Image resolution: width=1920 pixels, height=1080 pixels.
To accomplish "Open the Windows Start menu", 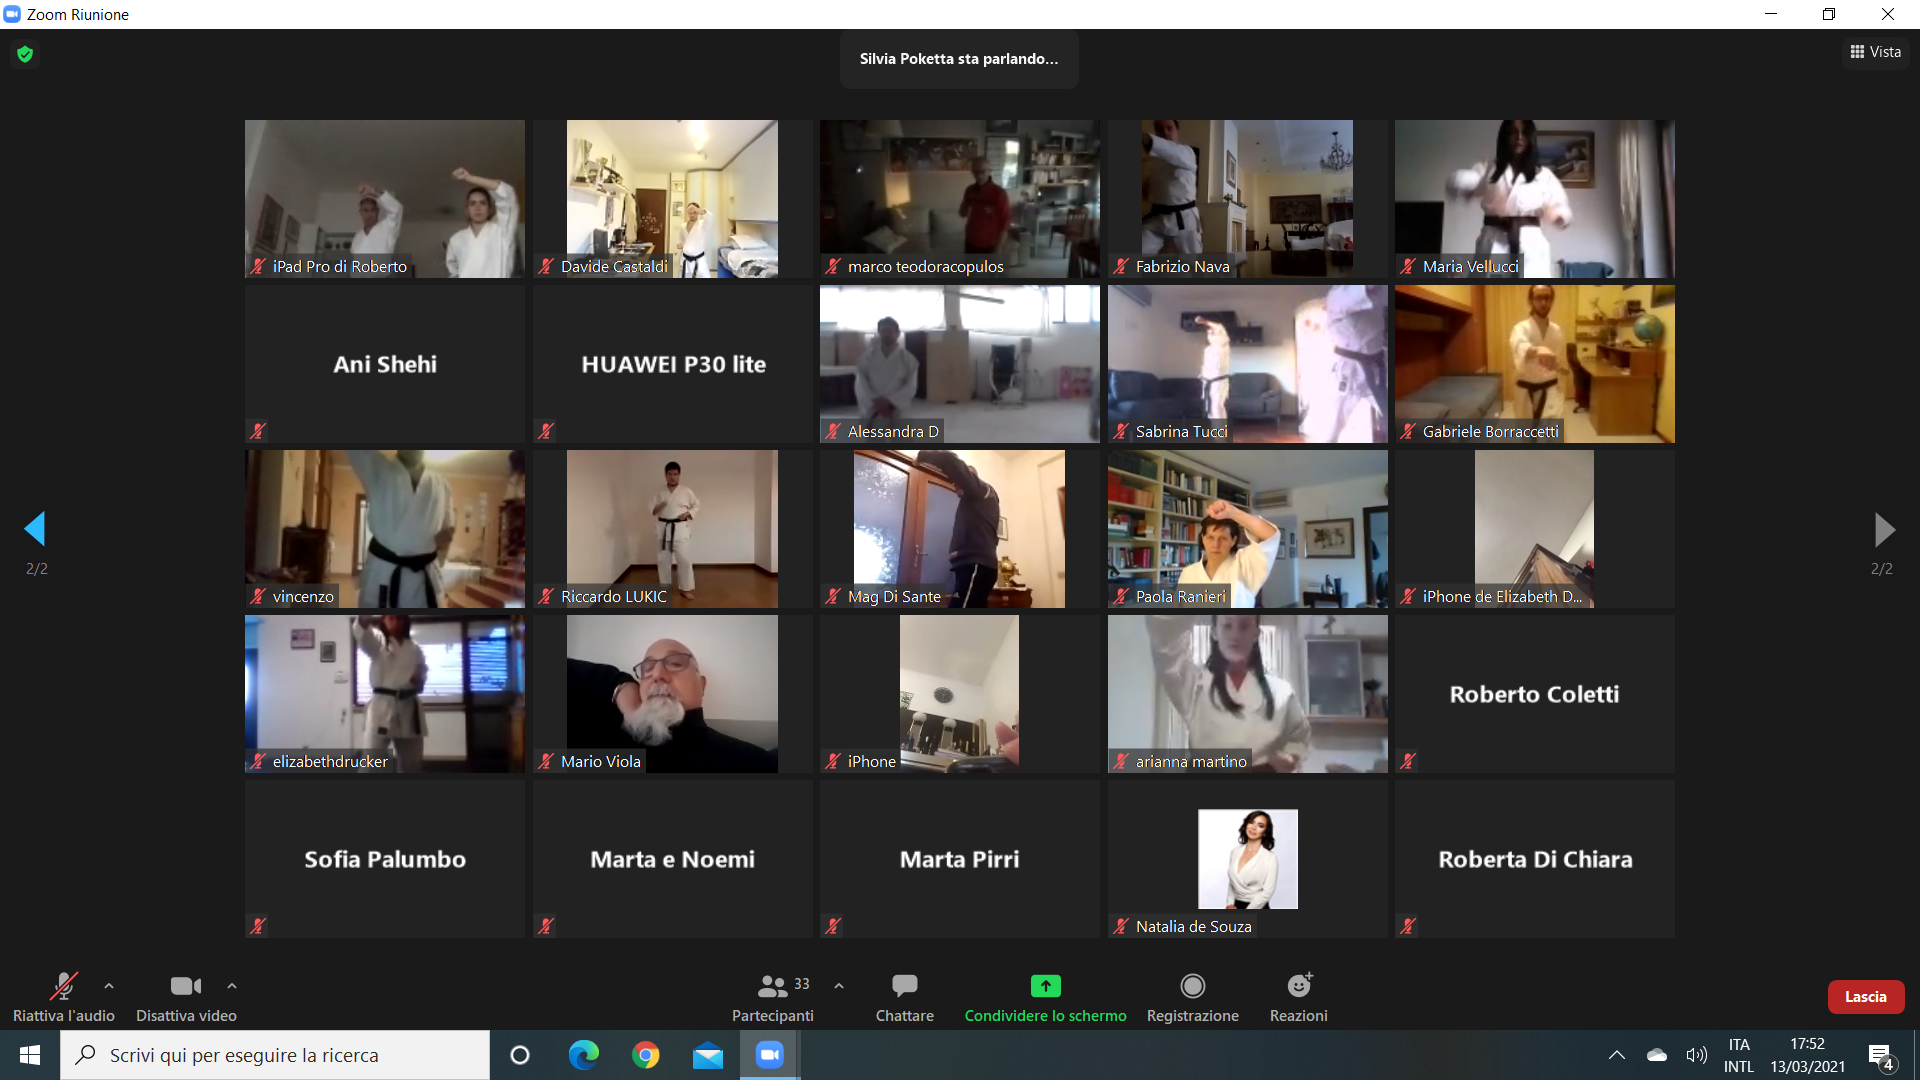I will [x=30, y=1055].
